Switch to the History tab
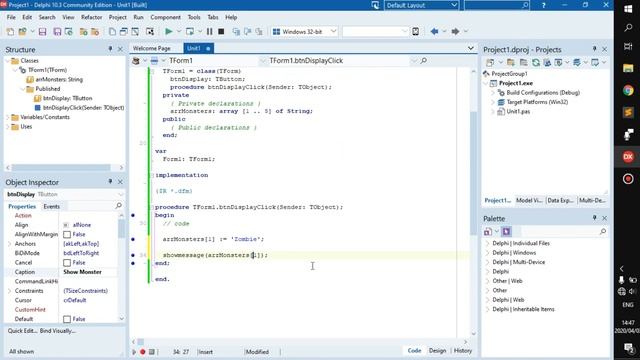The height and width of the screenshot is (360, 640). (x=462, y=351)
